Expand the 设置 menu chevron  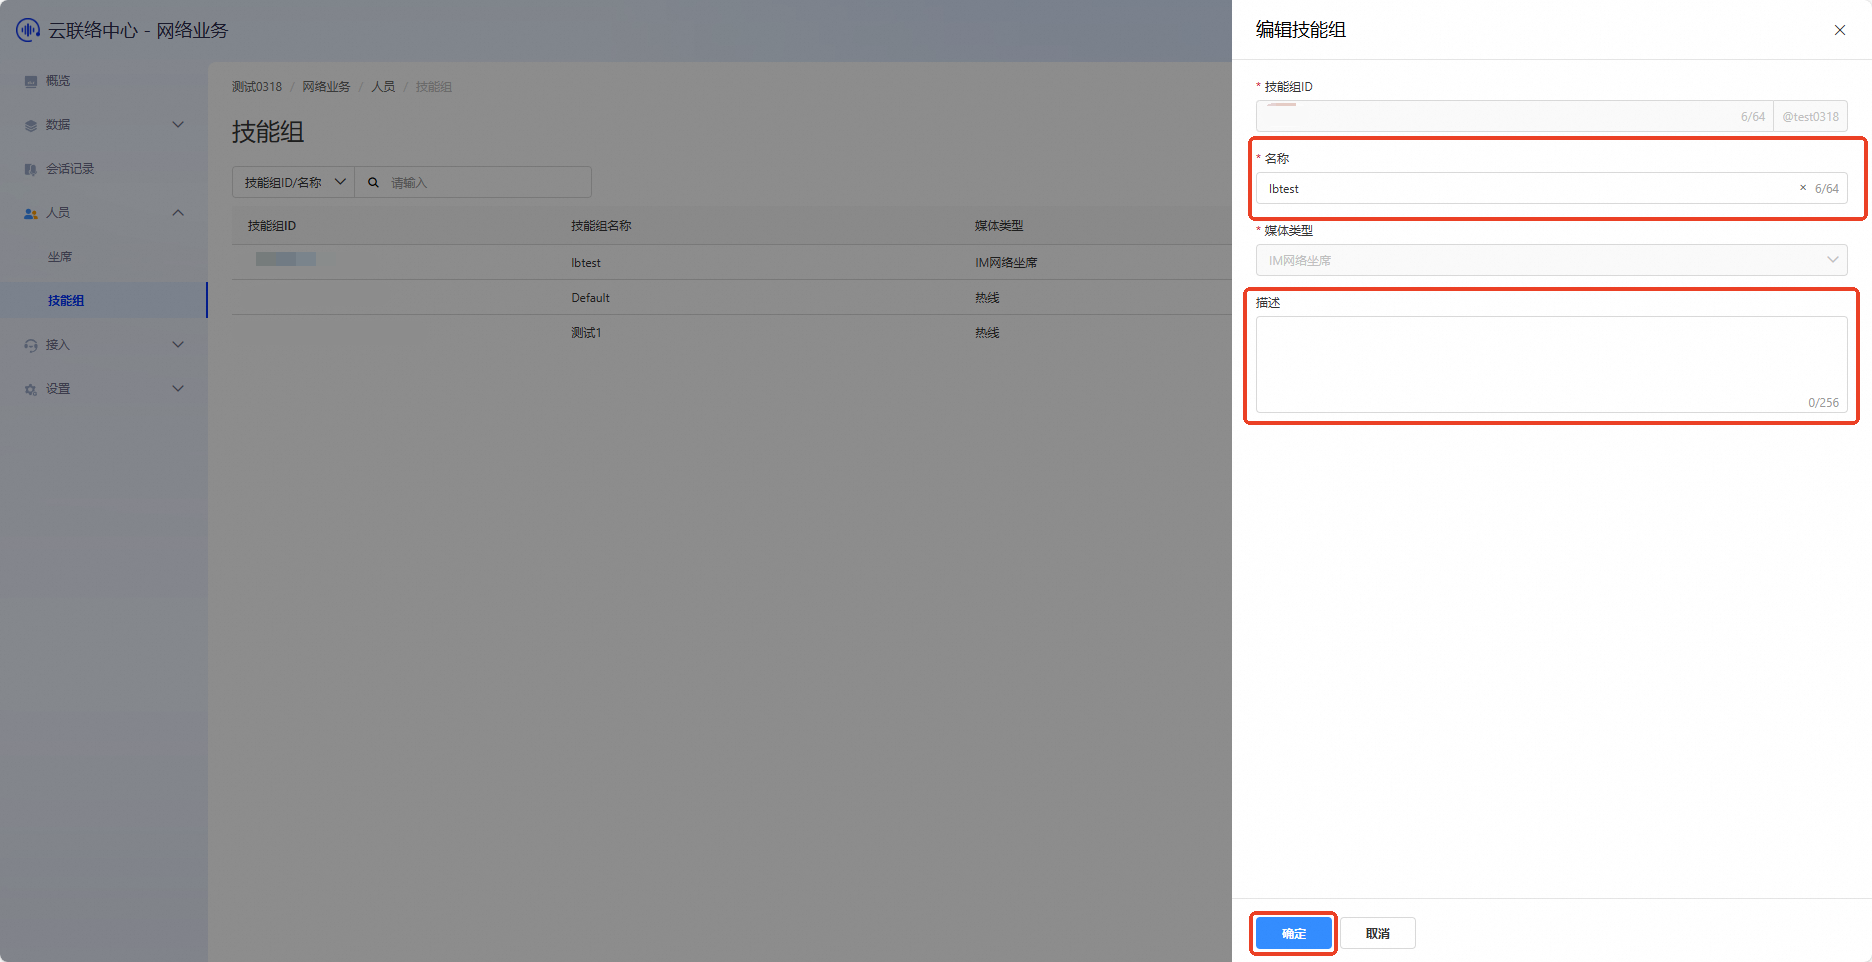[178, 389]
